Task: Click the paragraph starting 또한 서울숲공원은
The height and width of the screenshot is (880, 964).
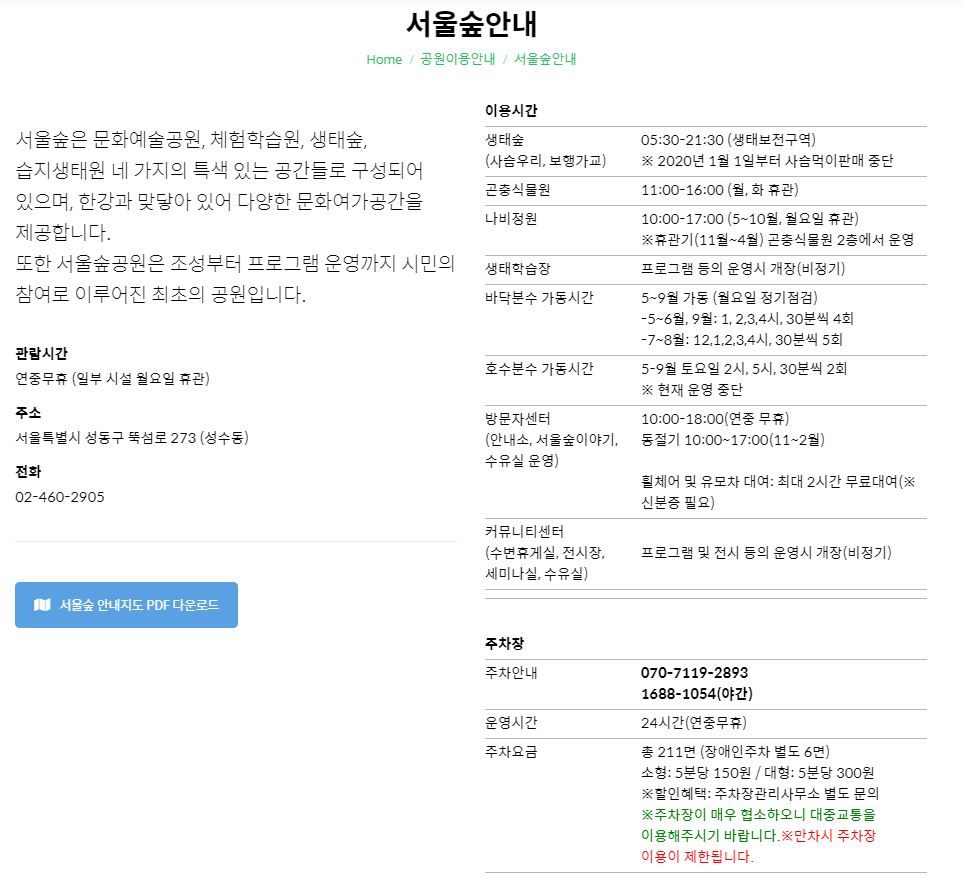Action: coord(235,279)
